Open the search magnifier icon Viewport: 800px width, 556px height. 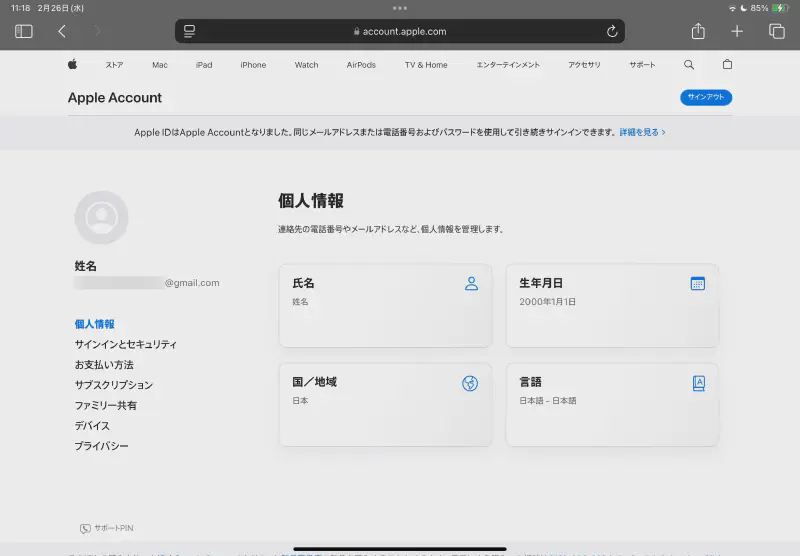(689, 65)
